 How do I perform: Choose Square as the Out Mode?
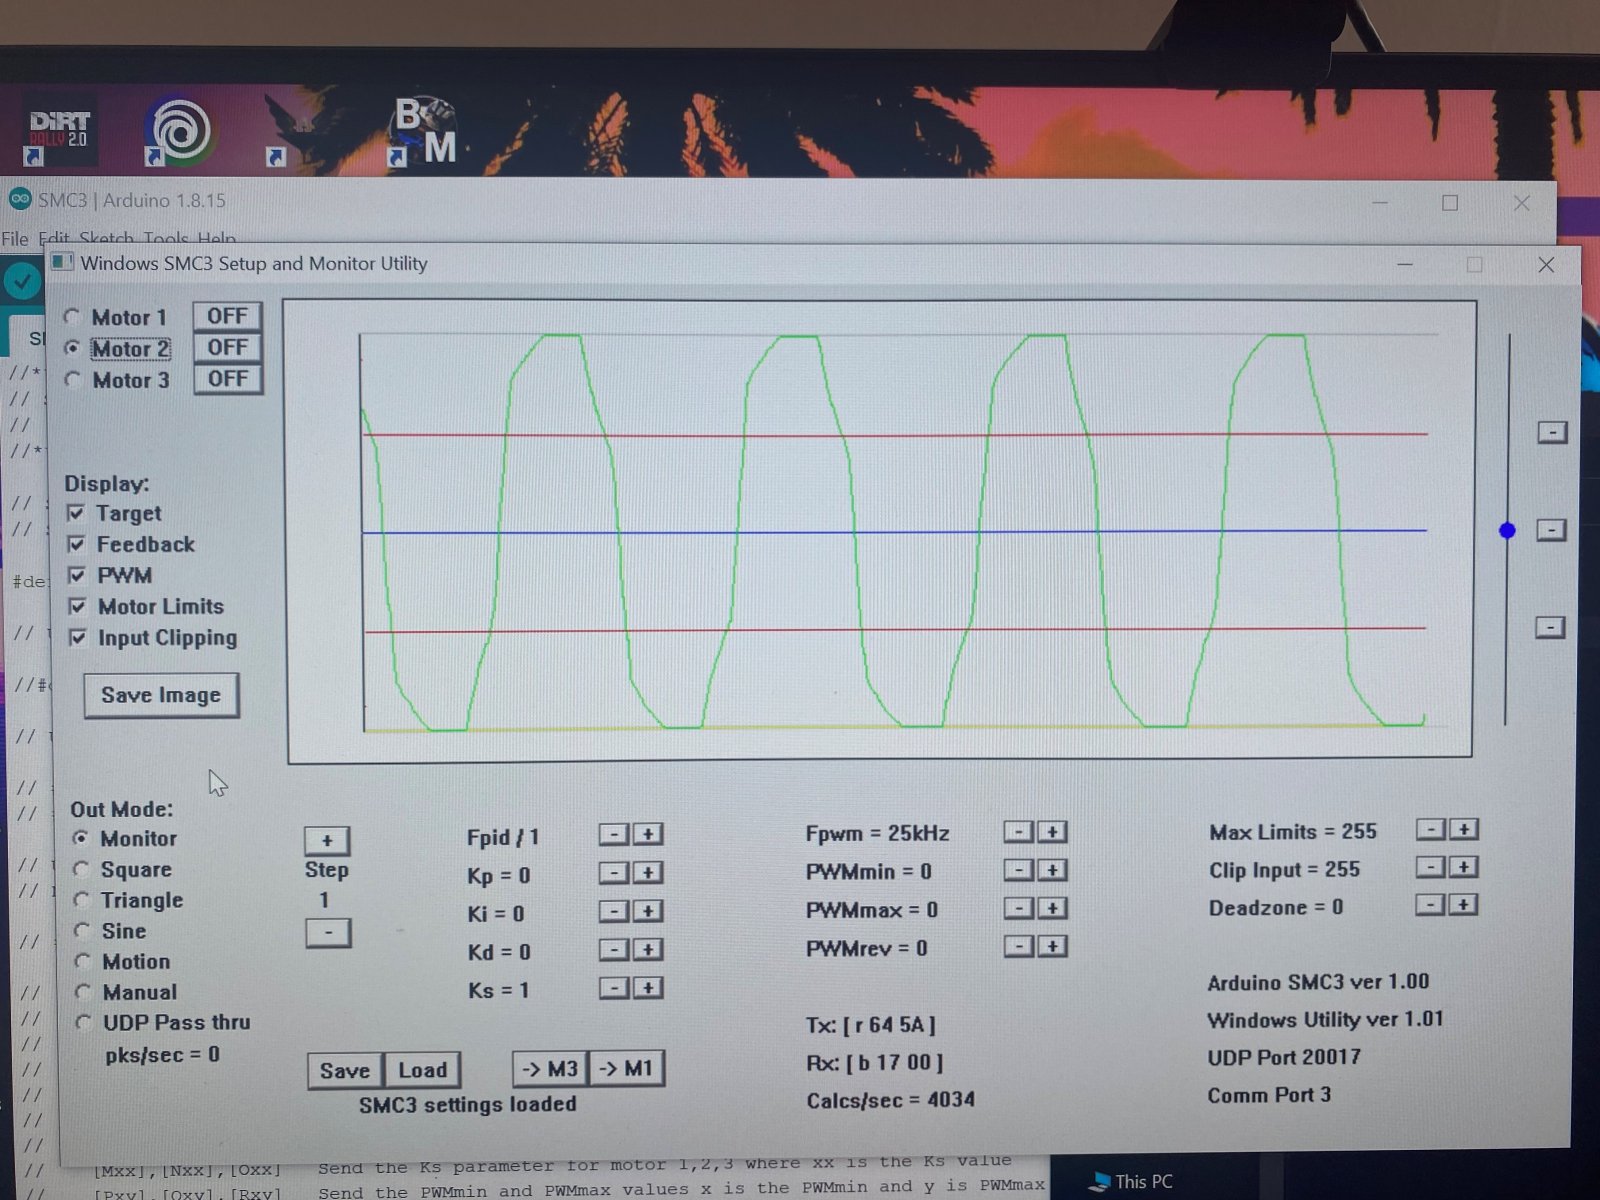tap(82, 869)
